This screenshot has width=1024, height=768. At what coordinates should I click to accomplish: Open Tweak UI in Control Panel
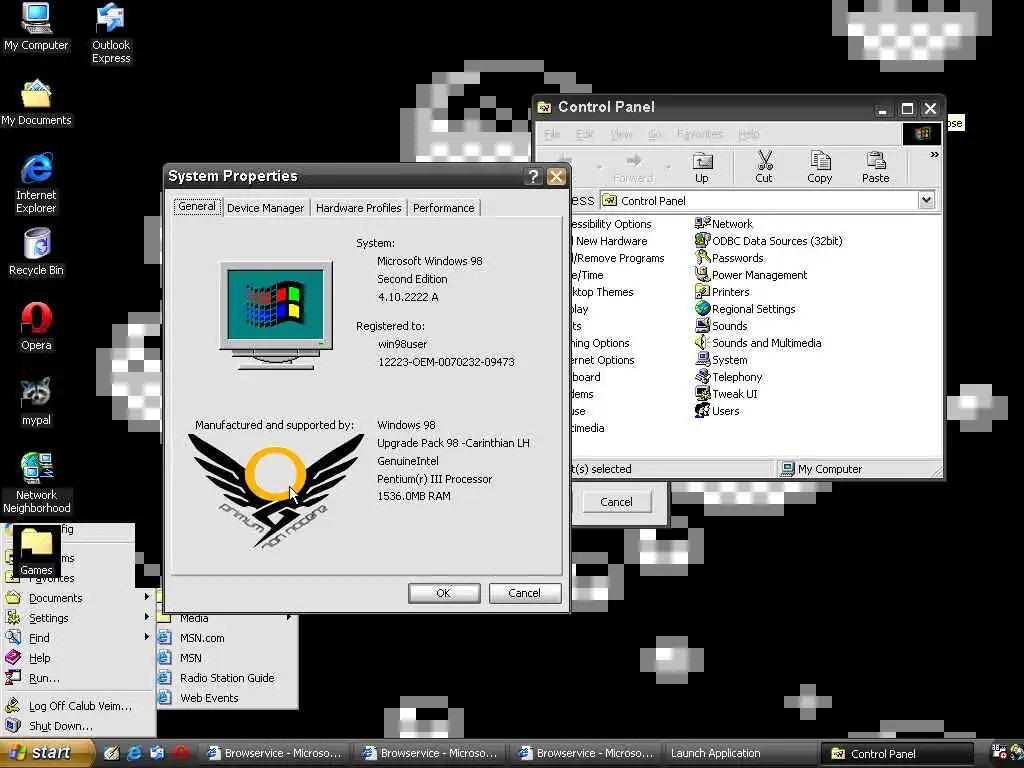coord(726,394)
